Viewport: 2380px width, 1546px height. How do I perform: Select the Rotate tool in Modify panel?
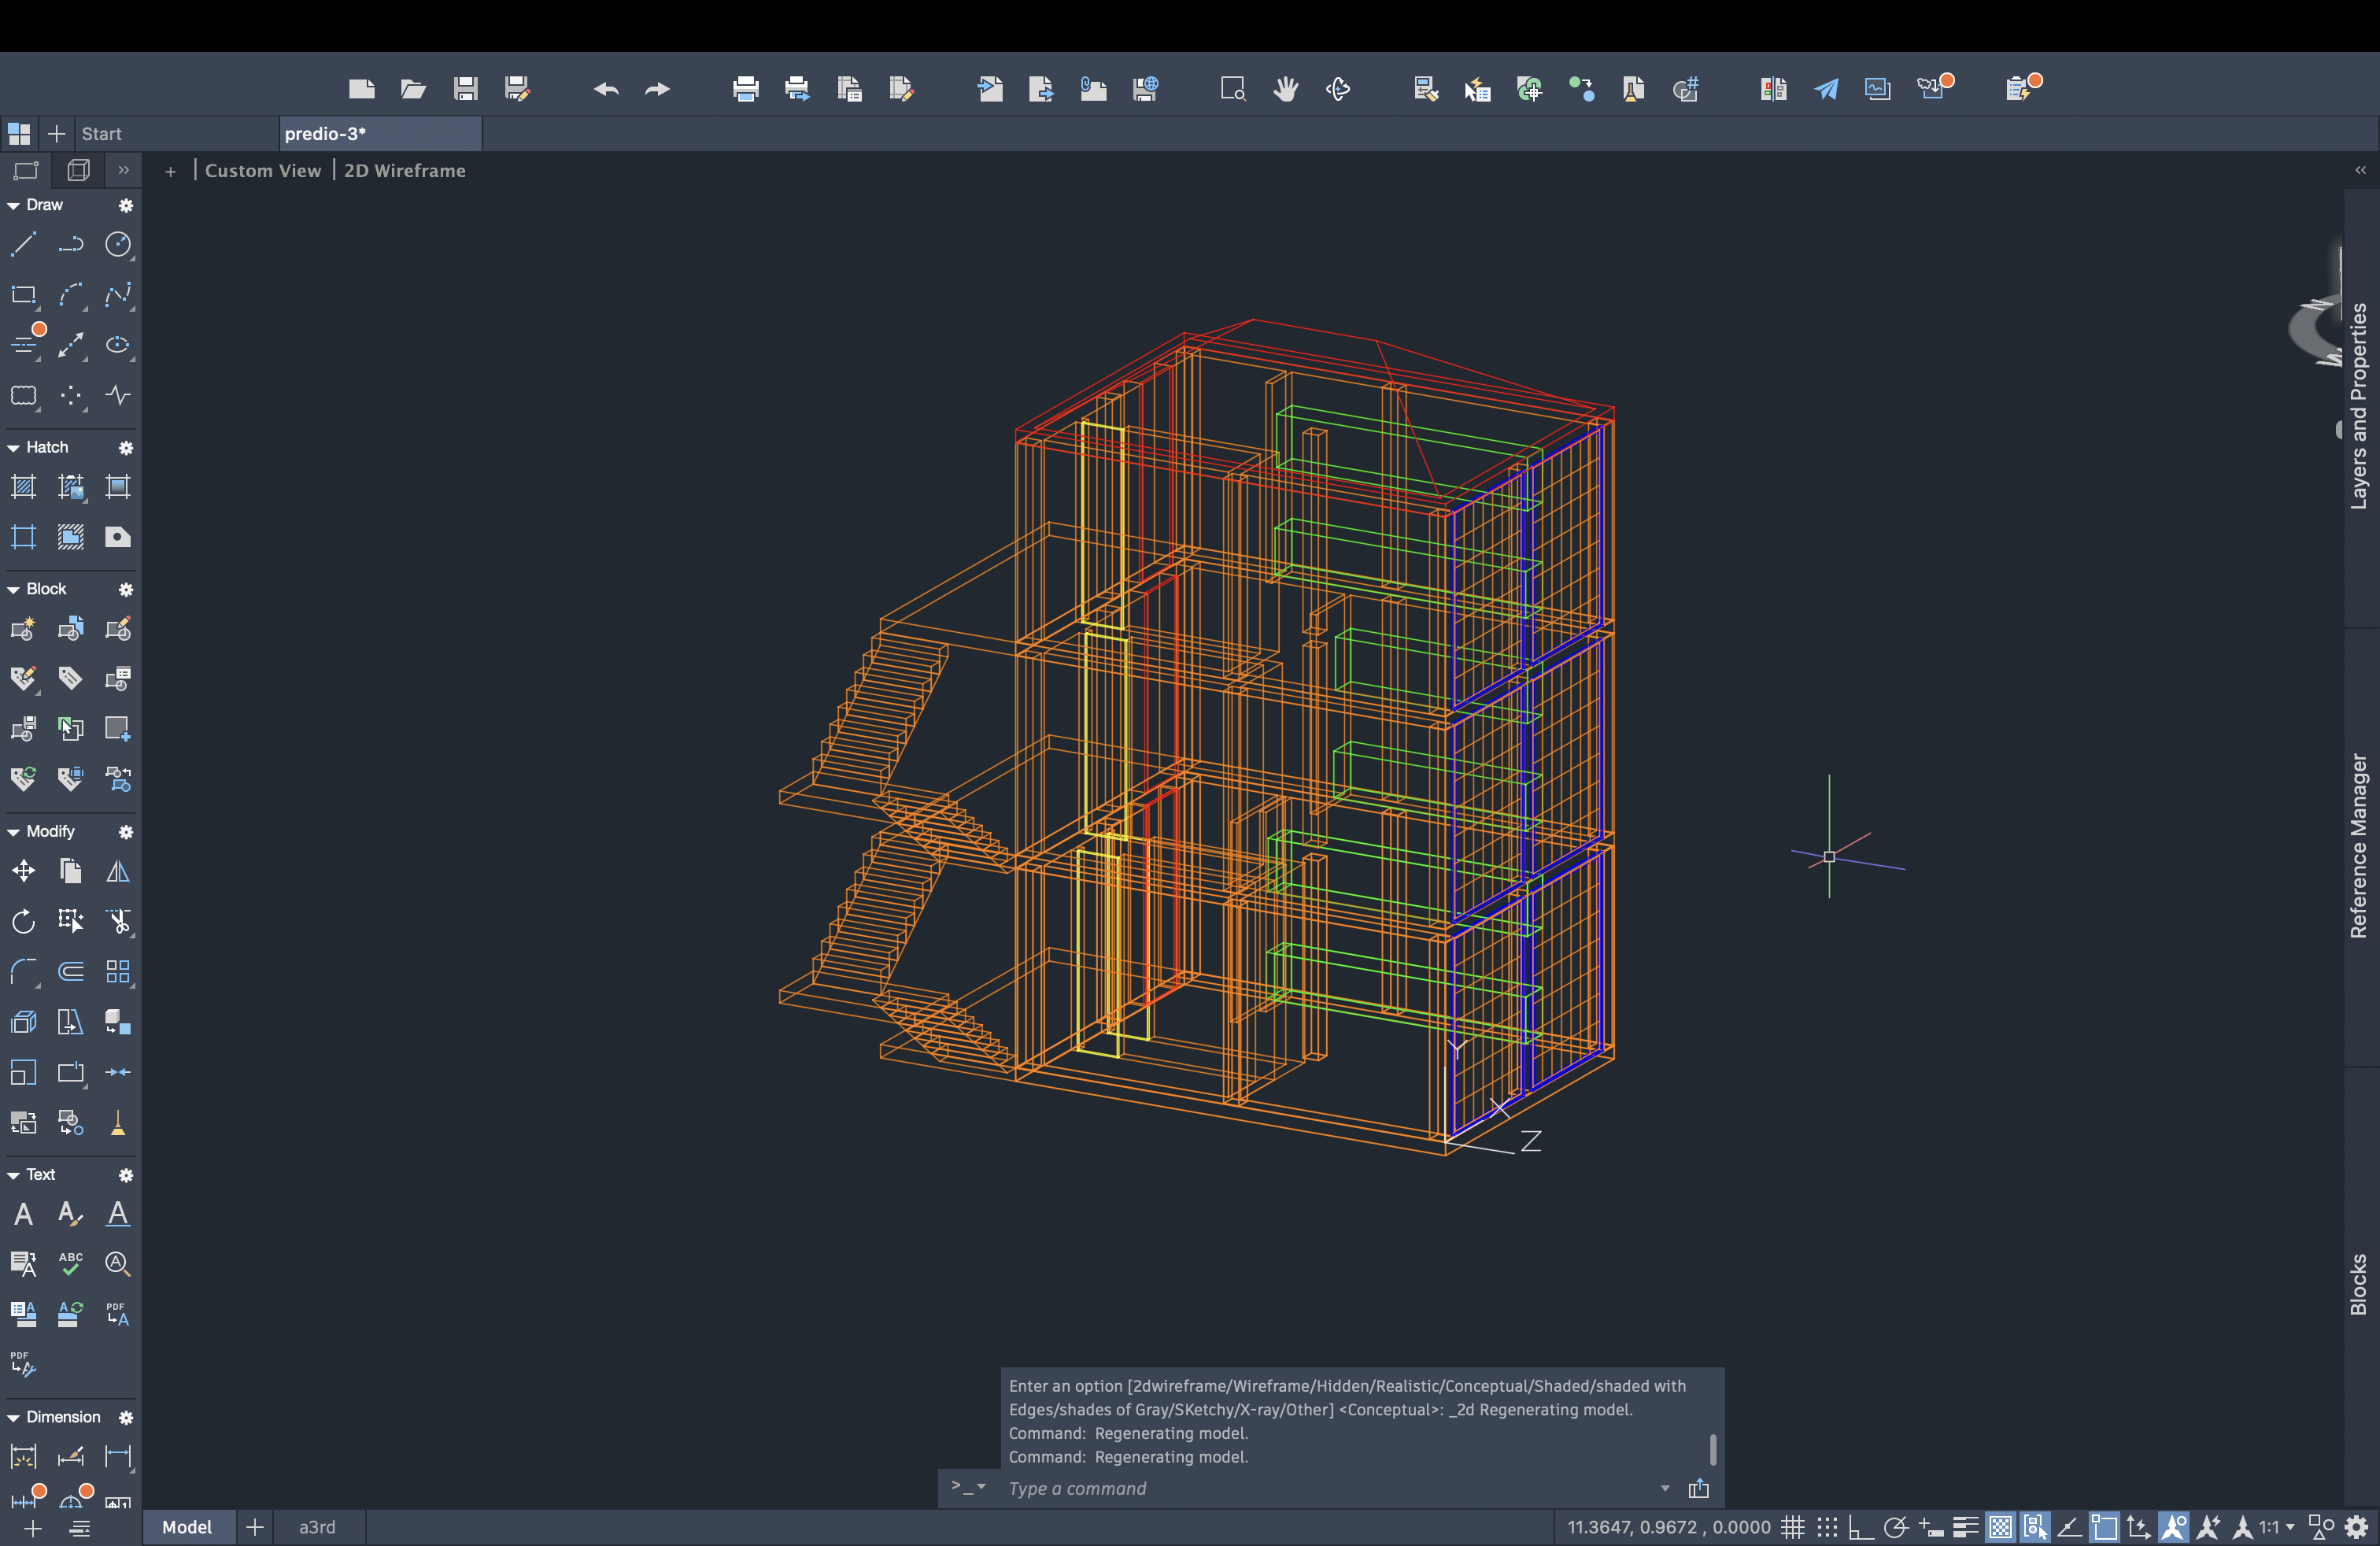pyautogui.click(x=23, y=921)
